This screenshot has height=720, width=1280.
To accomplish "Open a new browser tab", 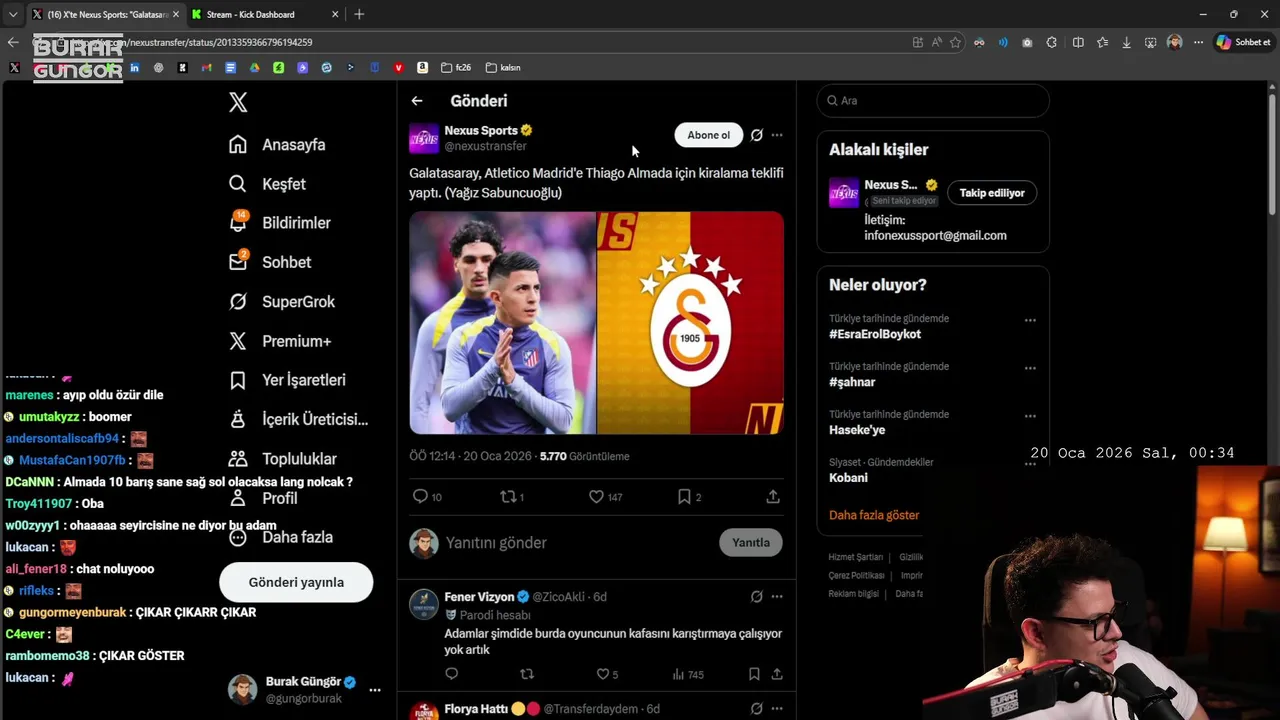I will 359,14.
